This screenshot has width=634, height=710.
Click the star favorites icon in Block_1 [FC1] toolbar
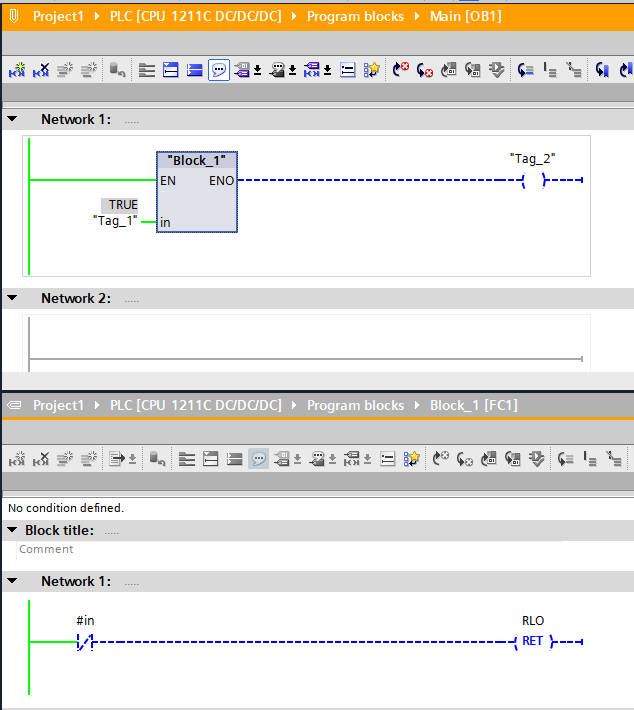[x=411, y=459]
